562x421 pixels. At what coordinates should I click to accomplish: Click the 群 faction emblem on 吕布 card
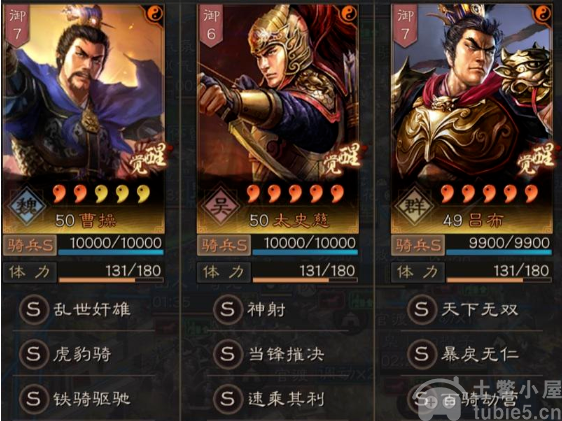[x=414, y=207]
